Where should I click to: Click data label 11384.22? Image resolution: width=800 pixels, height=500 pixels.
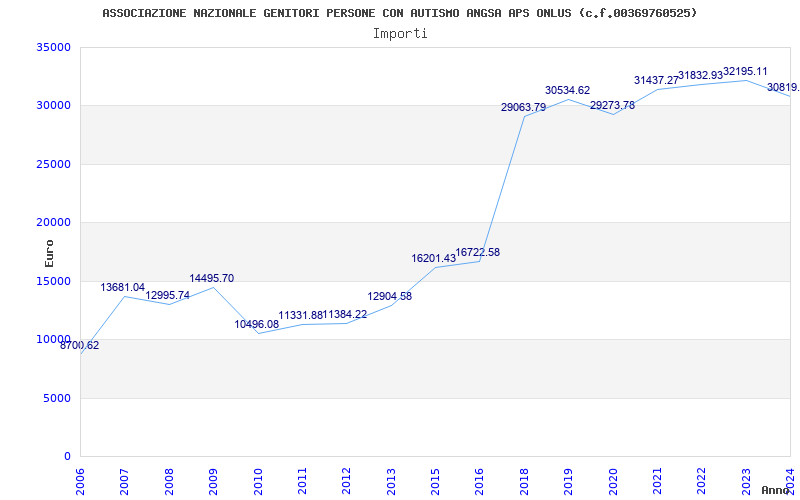coord(345,315)
